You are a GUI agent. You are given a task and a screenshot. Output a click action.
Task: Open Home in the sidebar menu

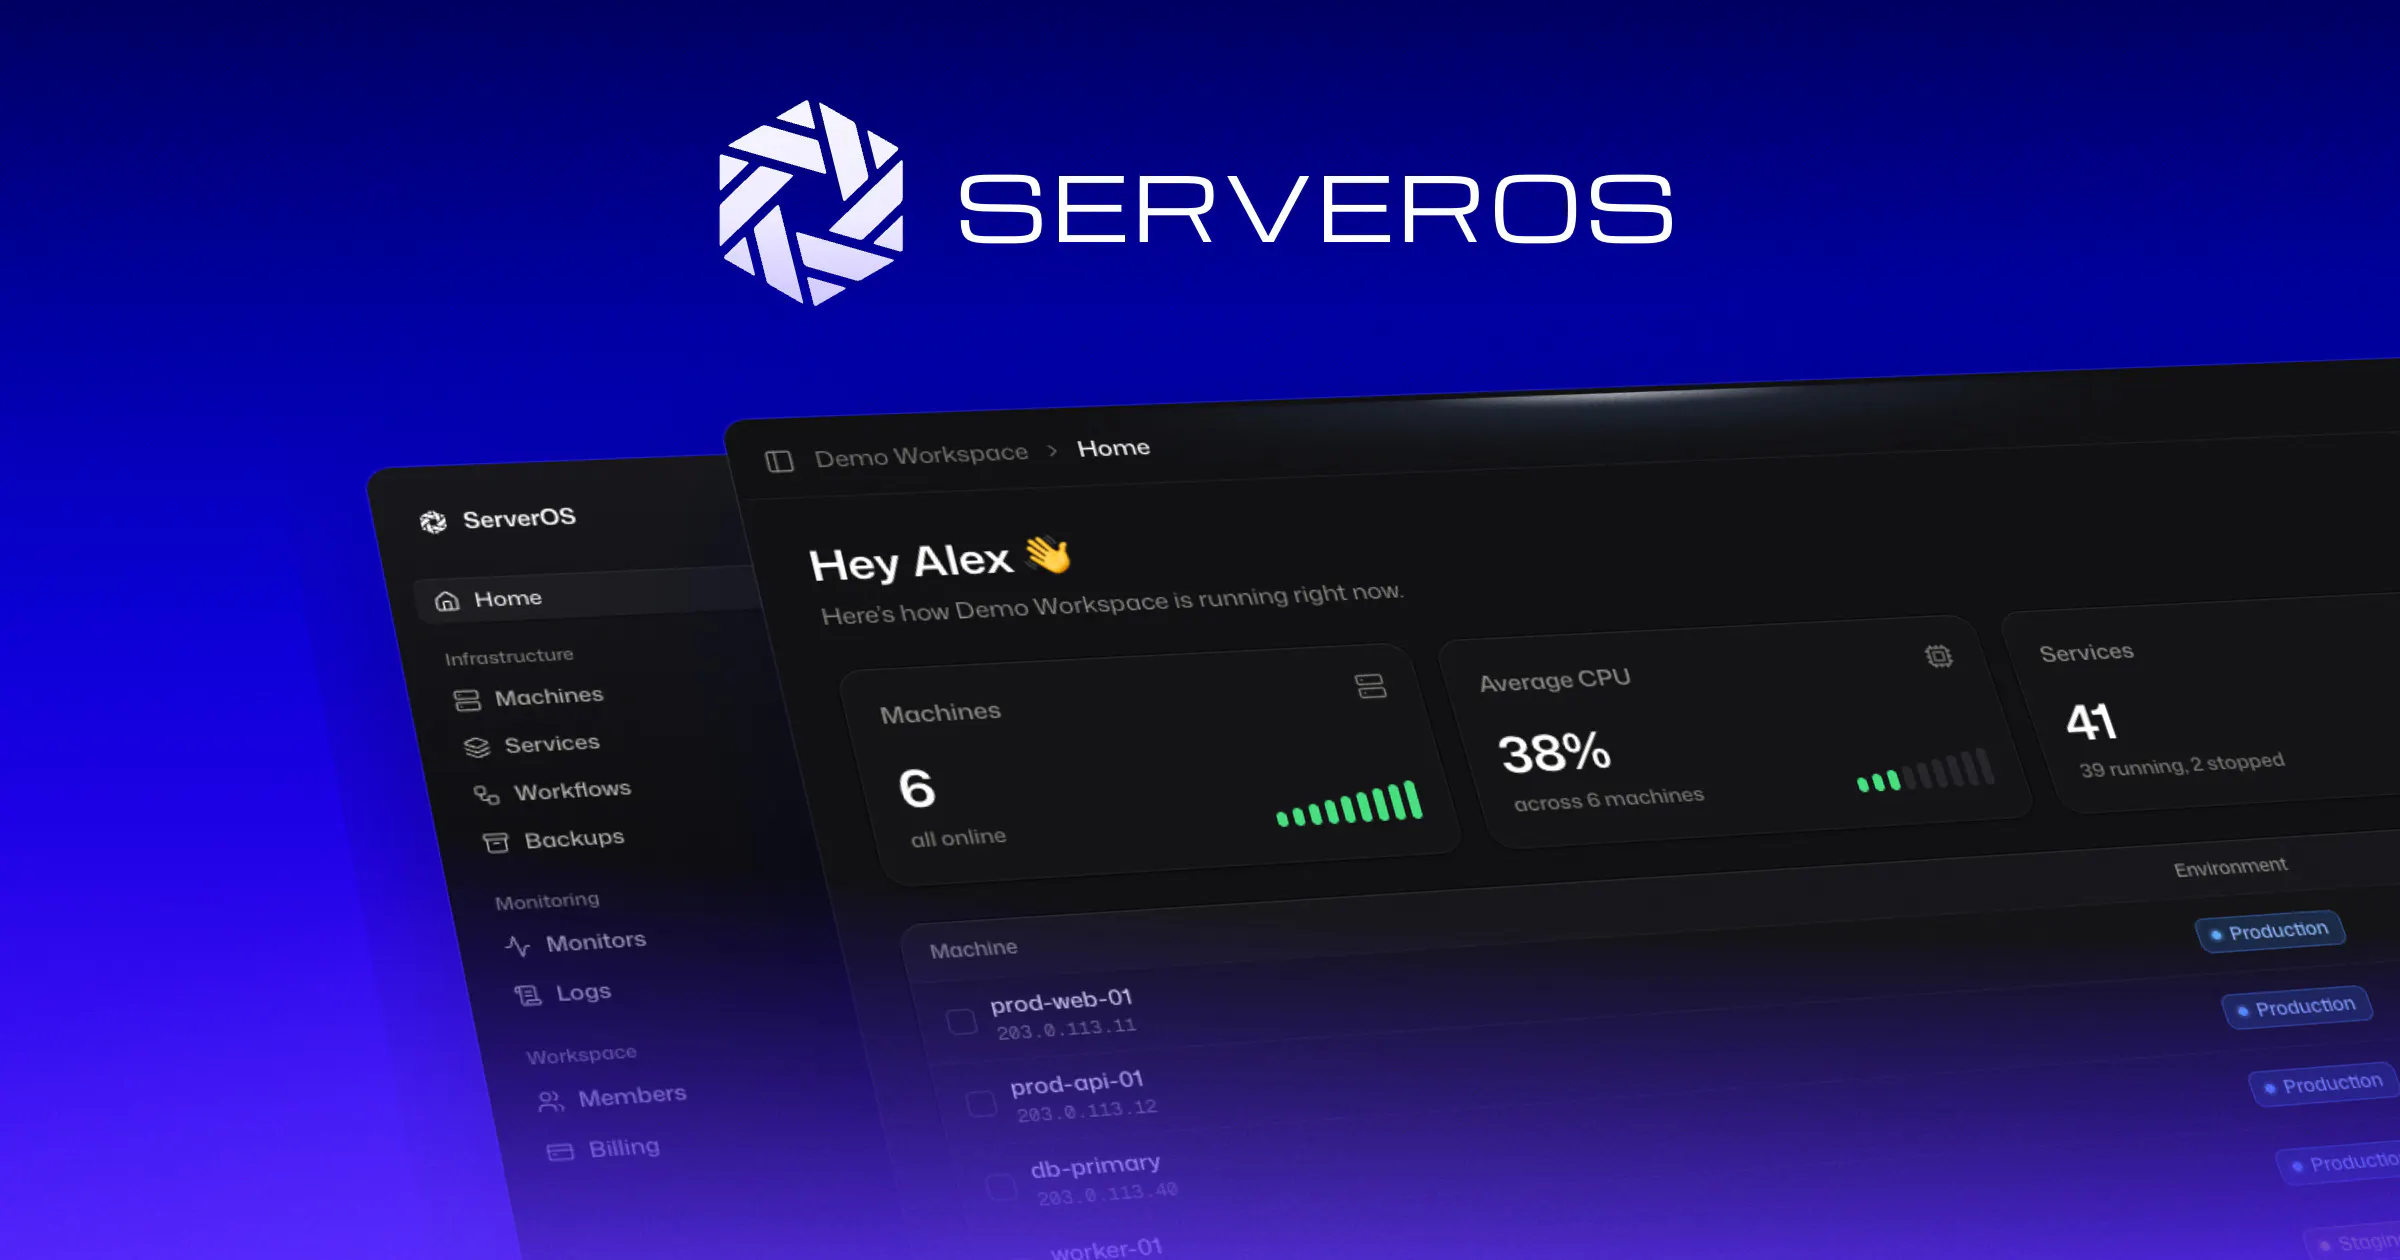590,597
